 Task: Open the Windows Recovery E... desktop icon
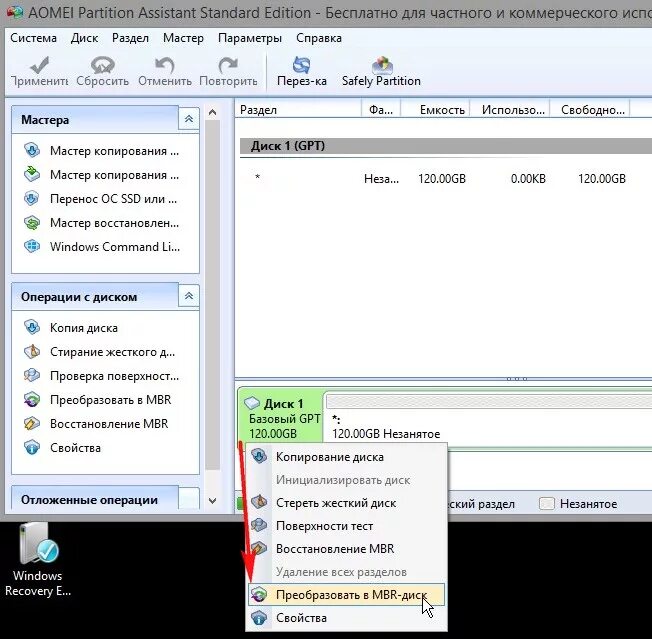[38, 544]
